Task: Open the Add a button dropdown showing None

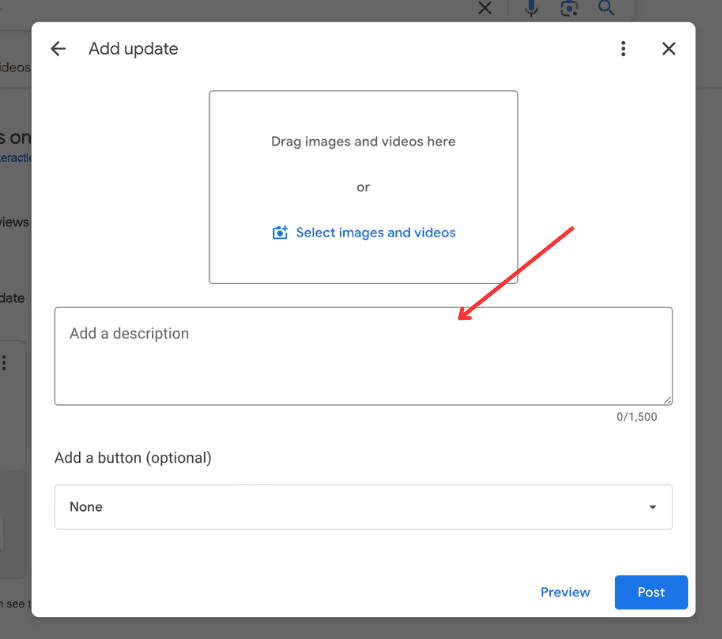Action: (x=363, y=507)
